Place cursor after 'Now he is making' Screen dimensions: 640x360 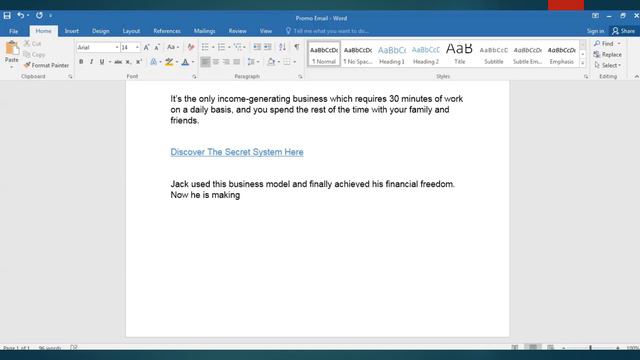240,195
